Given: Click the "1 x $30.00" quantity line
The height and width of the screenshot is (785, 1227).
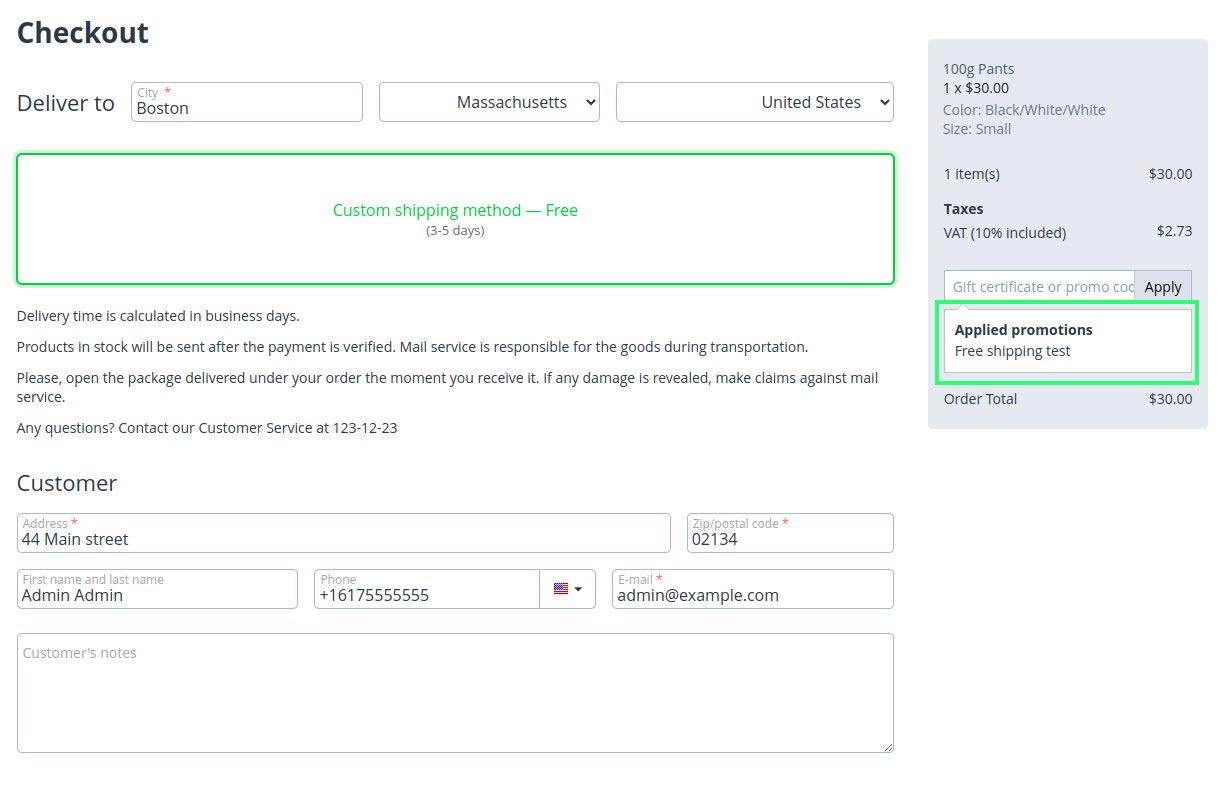Looking at the screenshot, I should click(x=976, y=88).
